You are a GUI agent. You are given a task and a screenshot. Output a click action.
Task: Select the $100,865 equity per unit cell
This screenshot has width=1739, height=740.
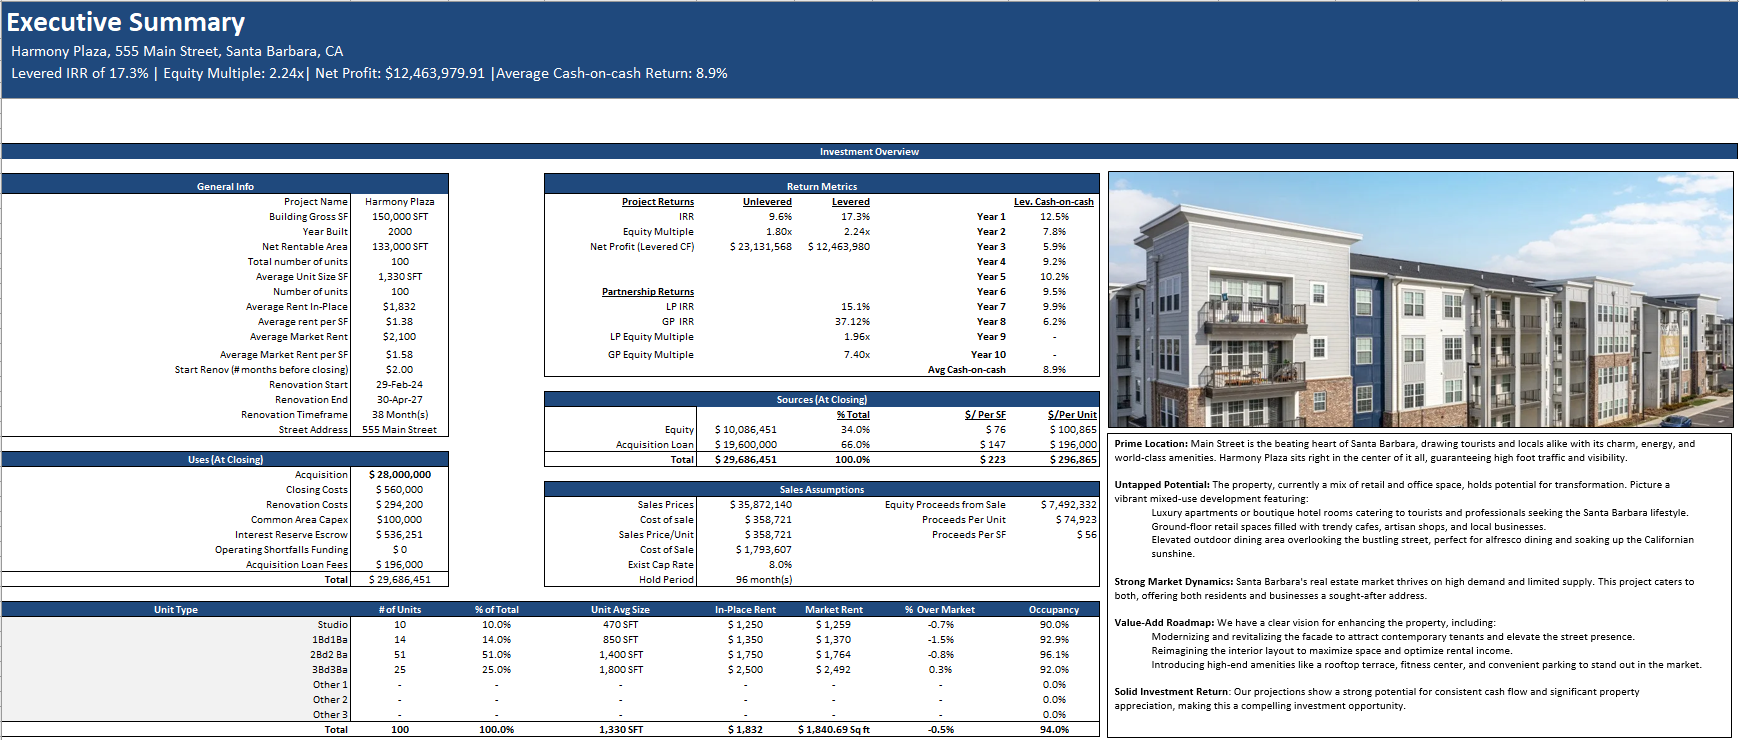(x=1073, y=430)
